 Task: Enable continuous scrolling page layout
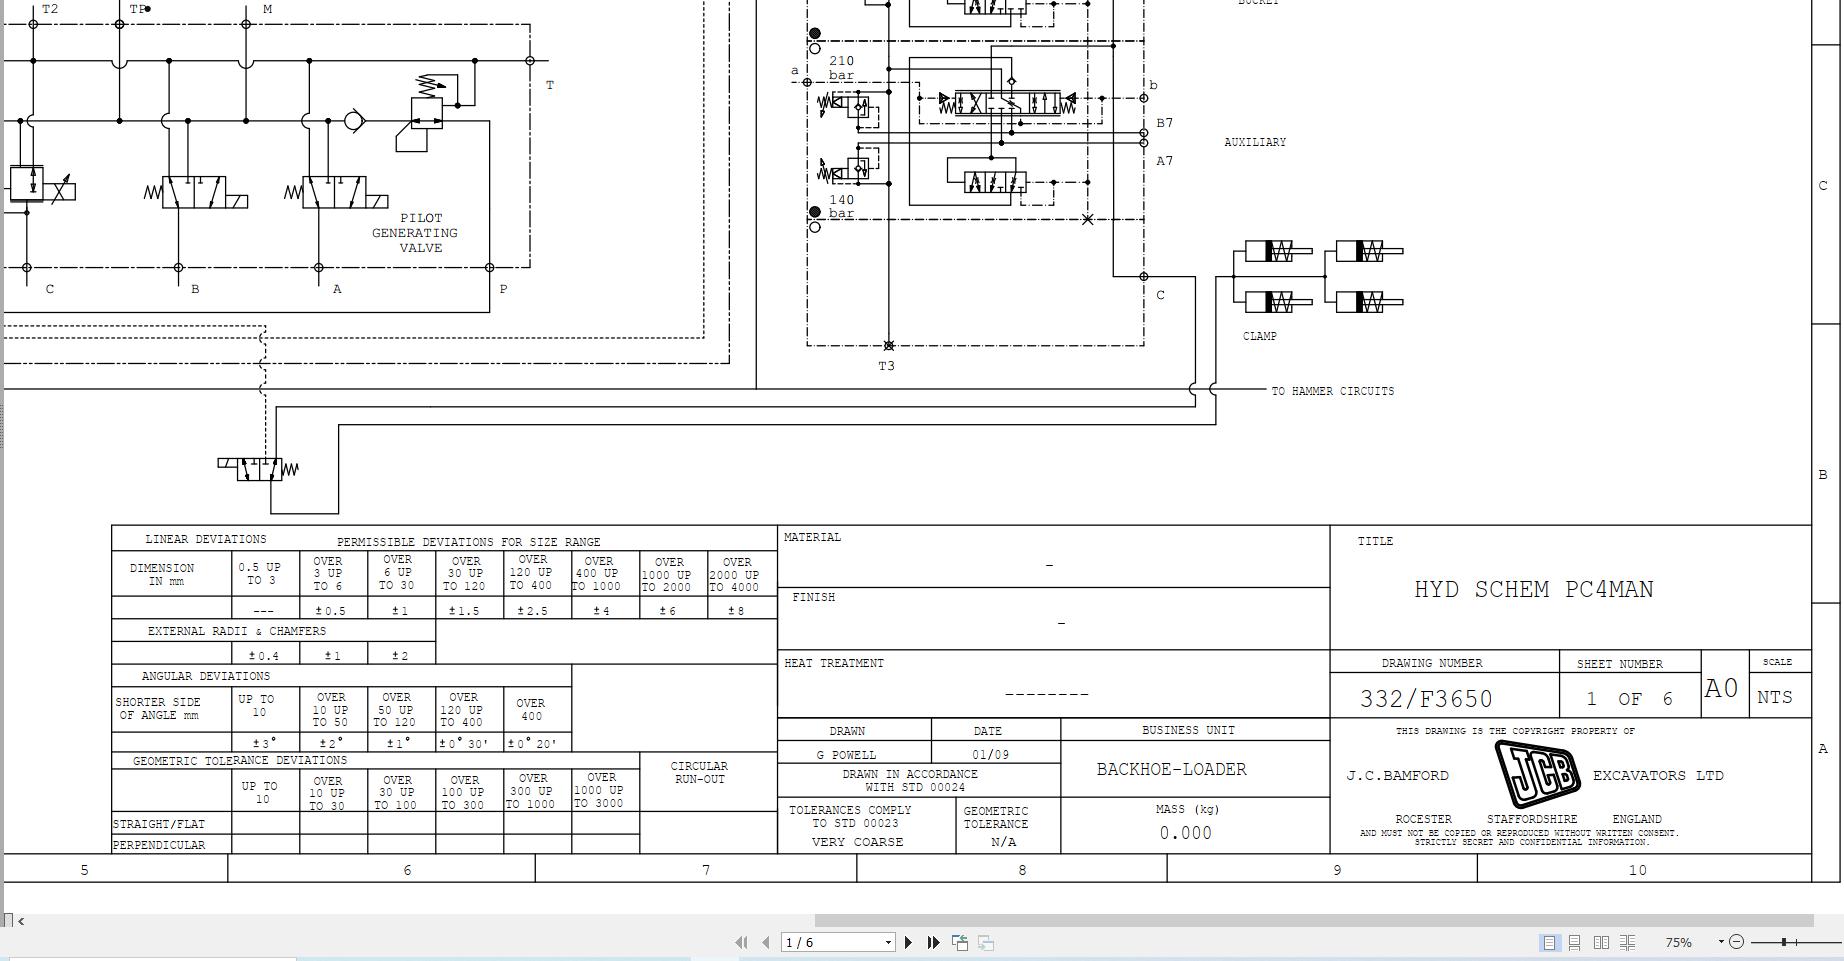pyautogui.click(x=1575, y=942)
